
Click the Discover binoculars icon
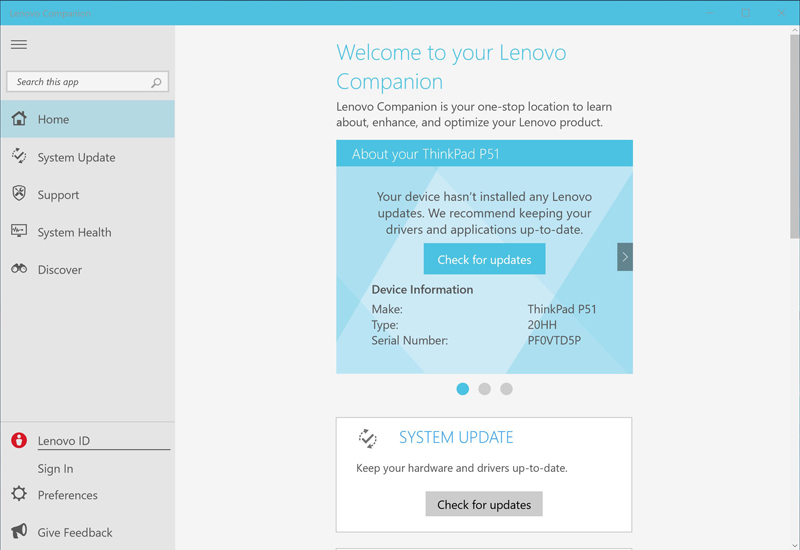click(19, 268)
